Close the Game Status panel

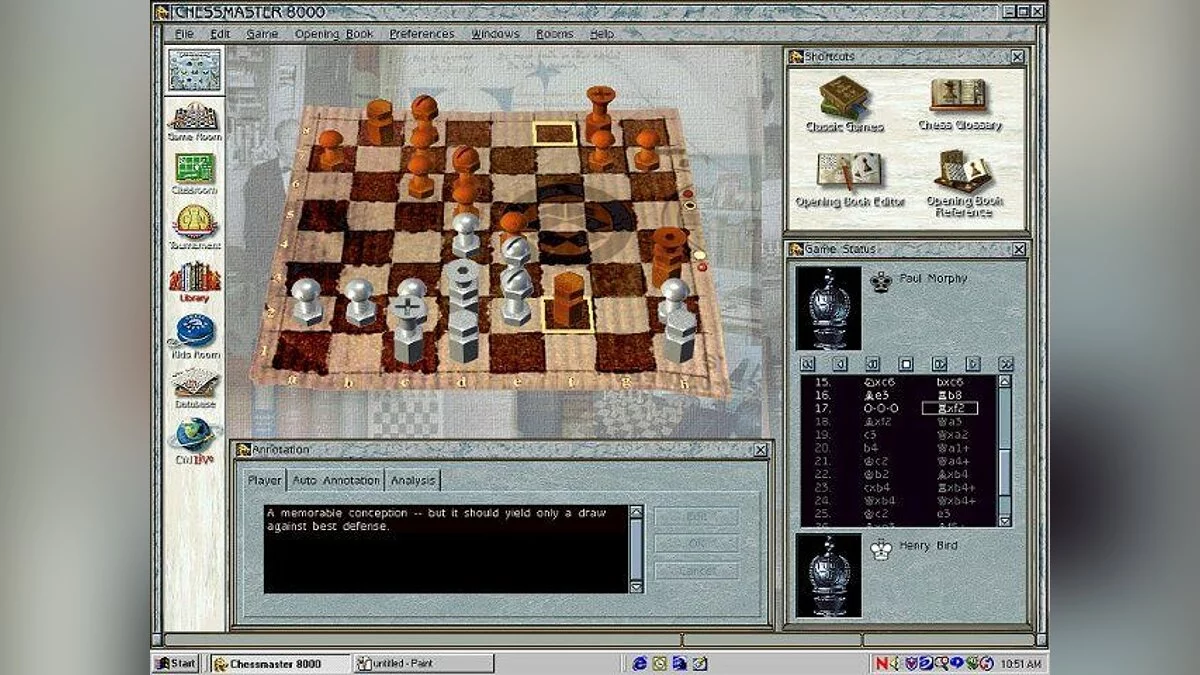click(1017, 249)
